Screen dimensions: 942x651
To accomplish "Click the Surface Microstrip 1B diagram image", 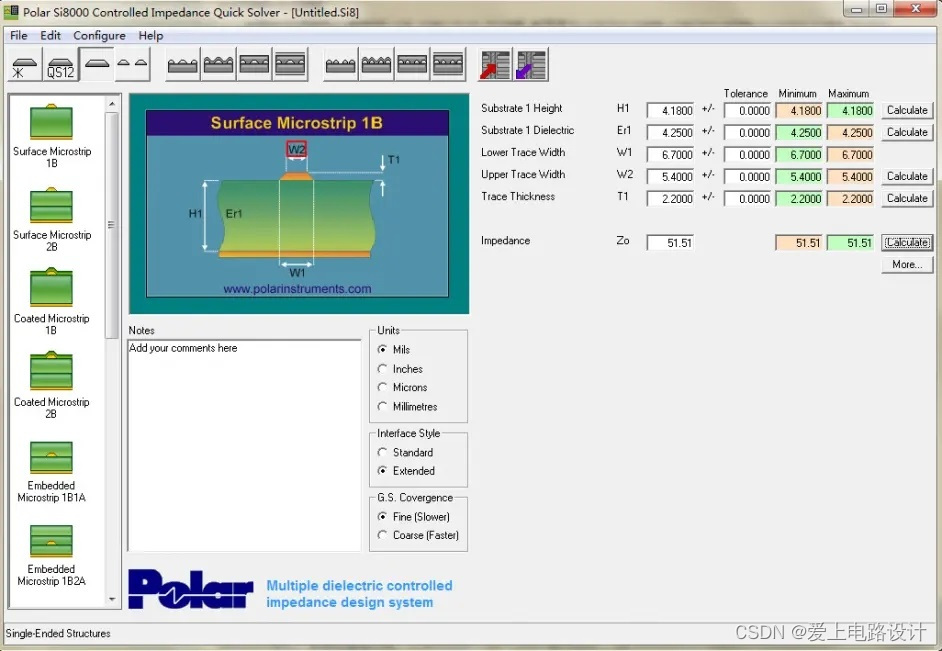I will pyautogui.click(x=297, y=204).
